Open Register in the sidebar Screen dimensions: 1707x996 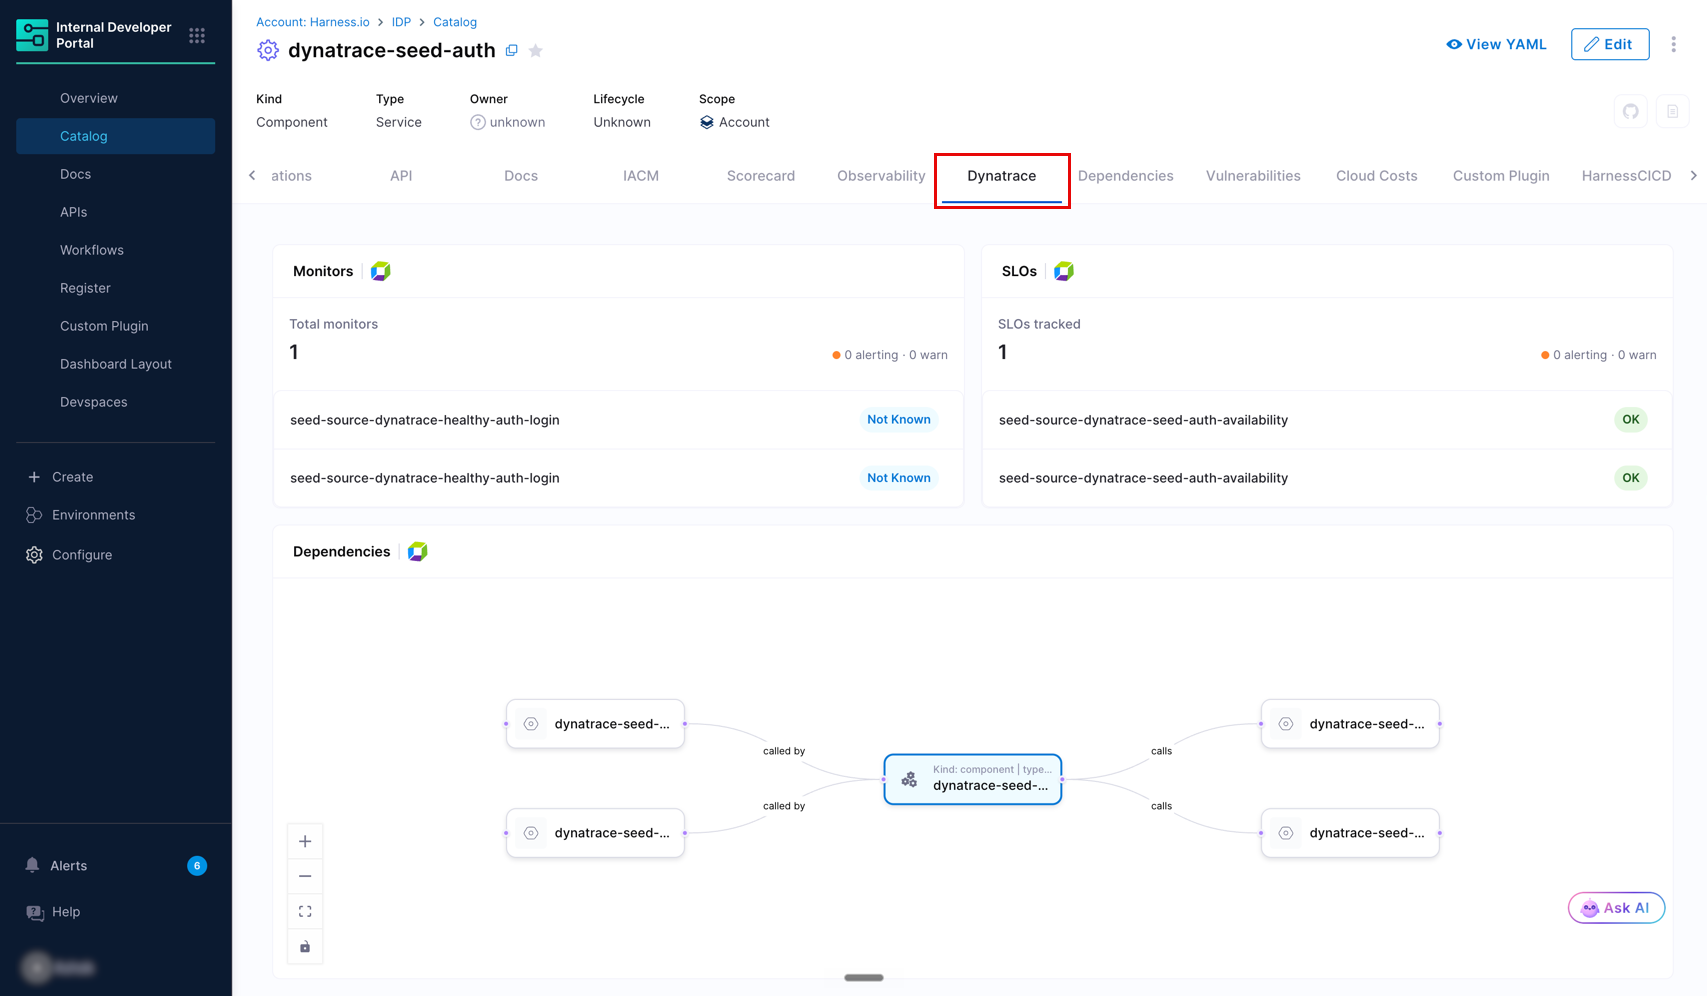[115, 288]
